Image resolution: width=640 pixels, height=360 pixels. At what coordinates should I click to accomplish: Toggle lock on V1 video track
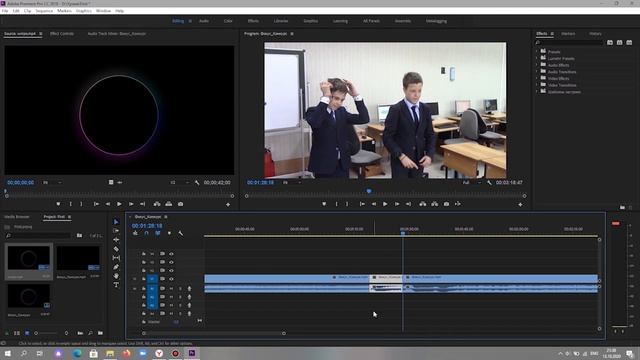pyautogui.click(x=144, y=279)
